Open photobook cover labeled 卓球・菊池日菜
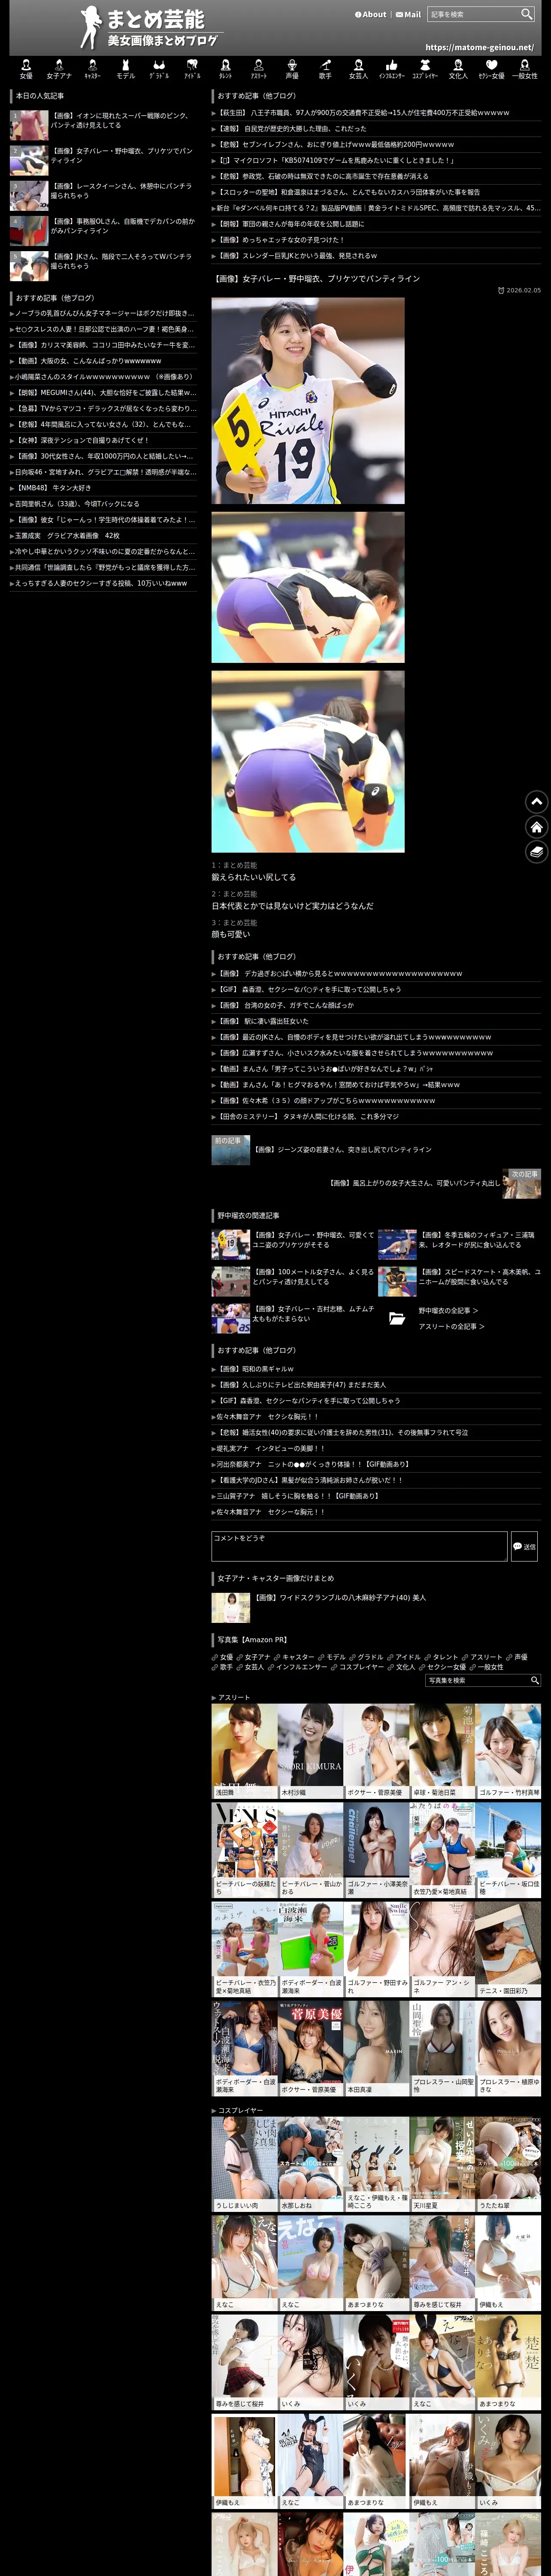Image resolution: width=551 pixels, height=2576 pixels. (442, 1751)
